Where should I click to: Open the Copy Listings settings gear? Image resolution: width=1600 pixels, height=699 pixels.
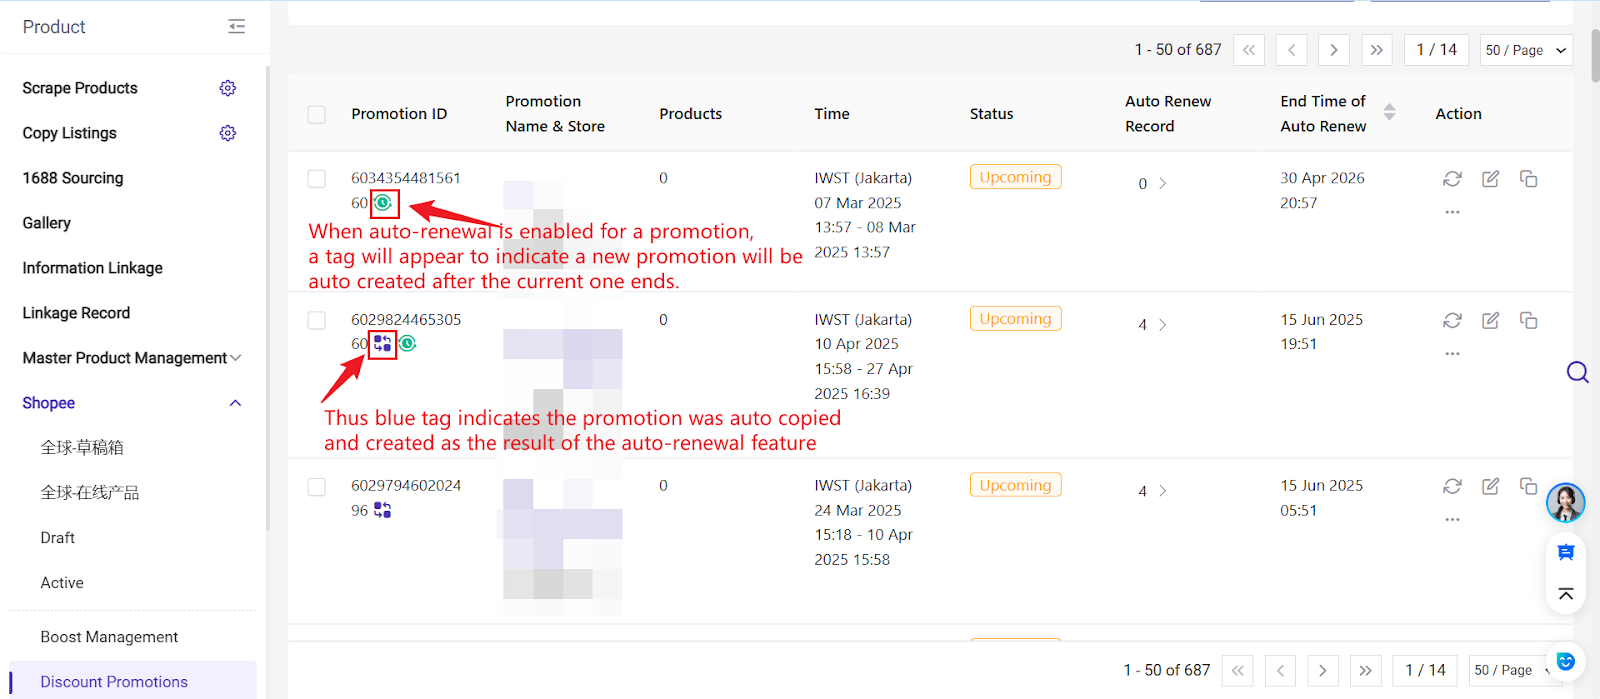pyautogui.click(x=227, y=132)
